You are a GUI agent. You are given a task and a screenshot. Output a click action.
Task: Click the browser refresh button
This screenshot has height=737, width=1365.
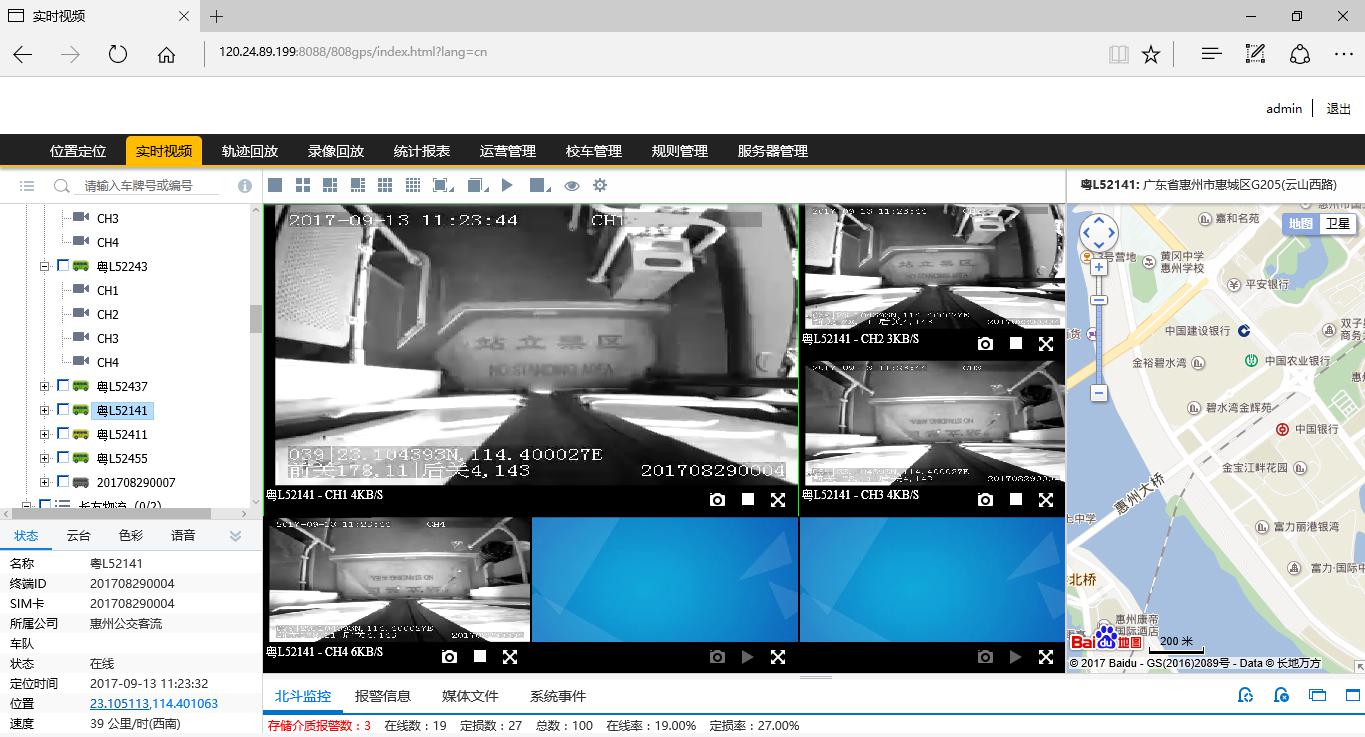pyautogui.click(x=118, y=54)
